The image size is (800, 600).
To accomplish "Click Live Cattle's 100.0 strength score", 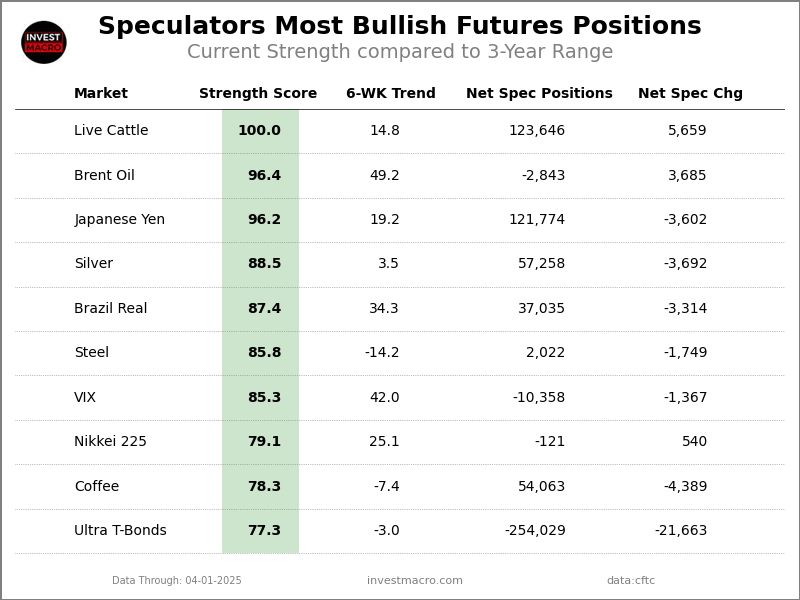I will (x=259, y=131).
